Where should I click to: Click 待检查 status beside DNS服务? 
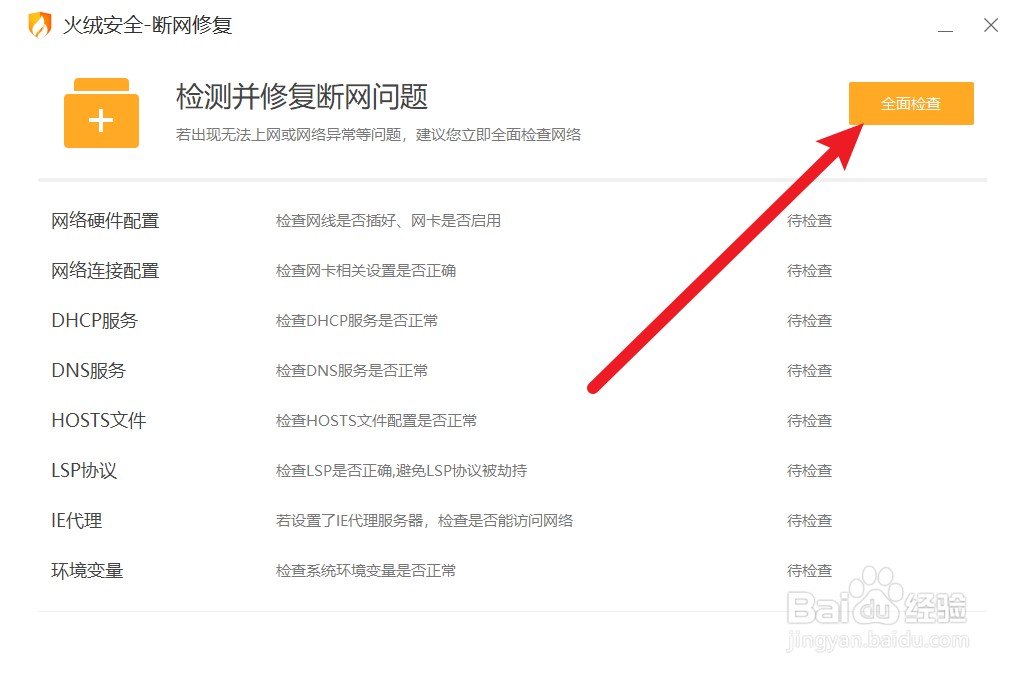[x=808, y=370]
